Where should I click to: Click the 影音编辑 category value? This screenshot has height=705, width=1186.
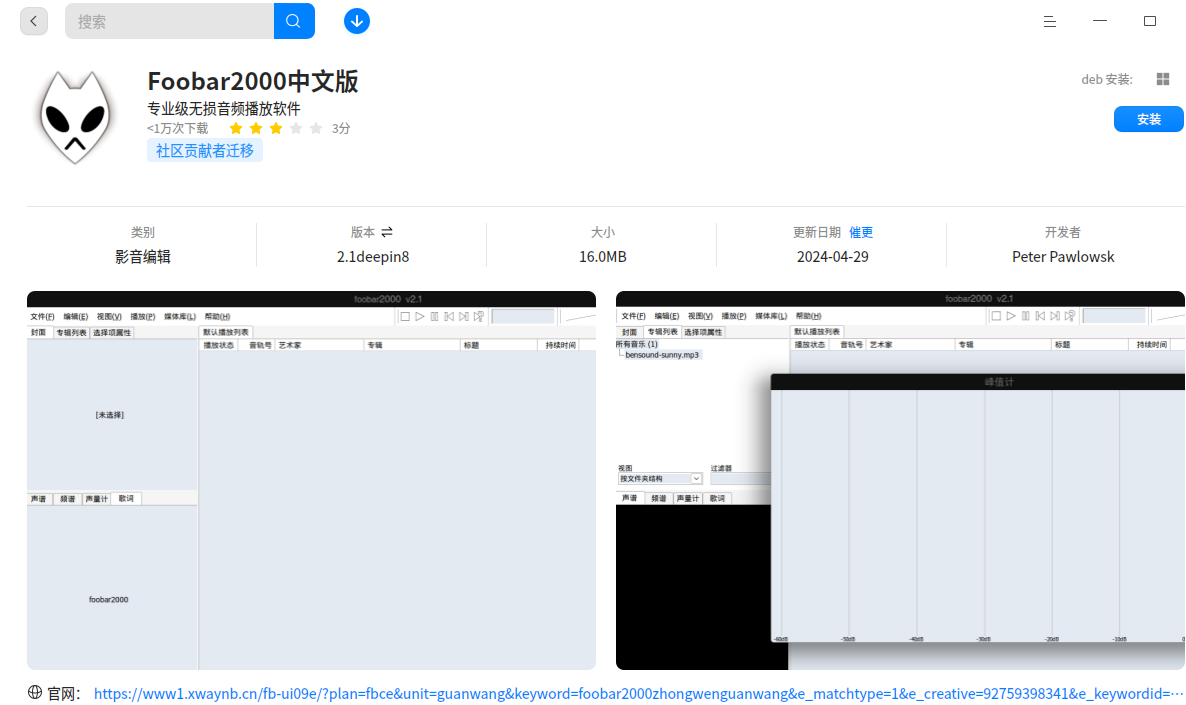pos(143,257)
